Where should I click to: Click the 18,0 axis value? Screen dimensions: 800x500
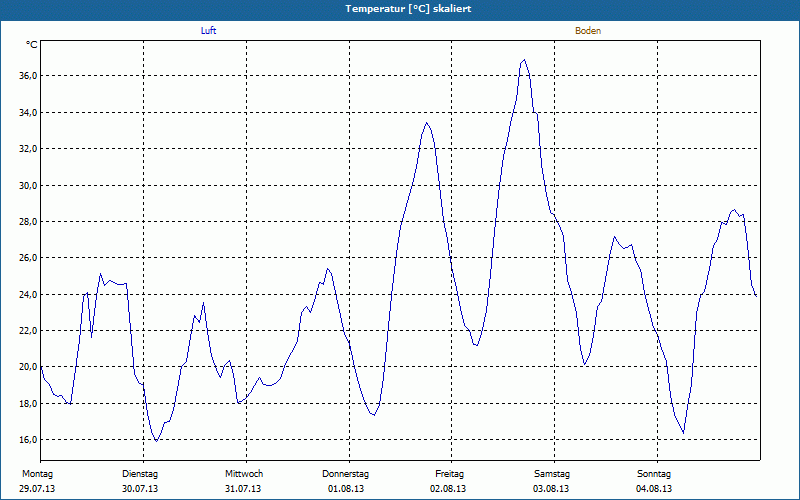27,404
